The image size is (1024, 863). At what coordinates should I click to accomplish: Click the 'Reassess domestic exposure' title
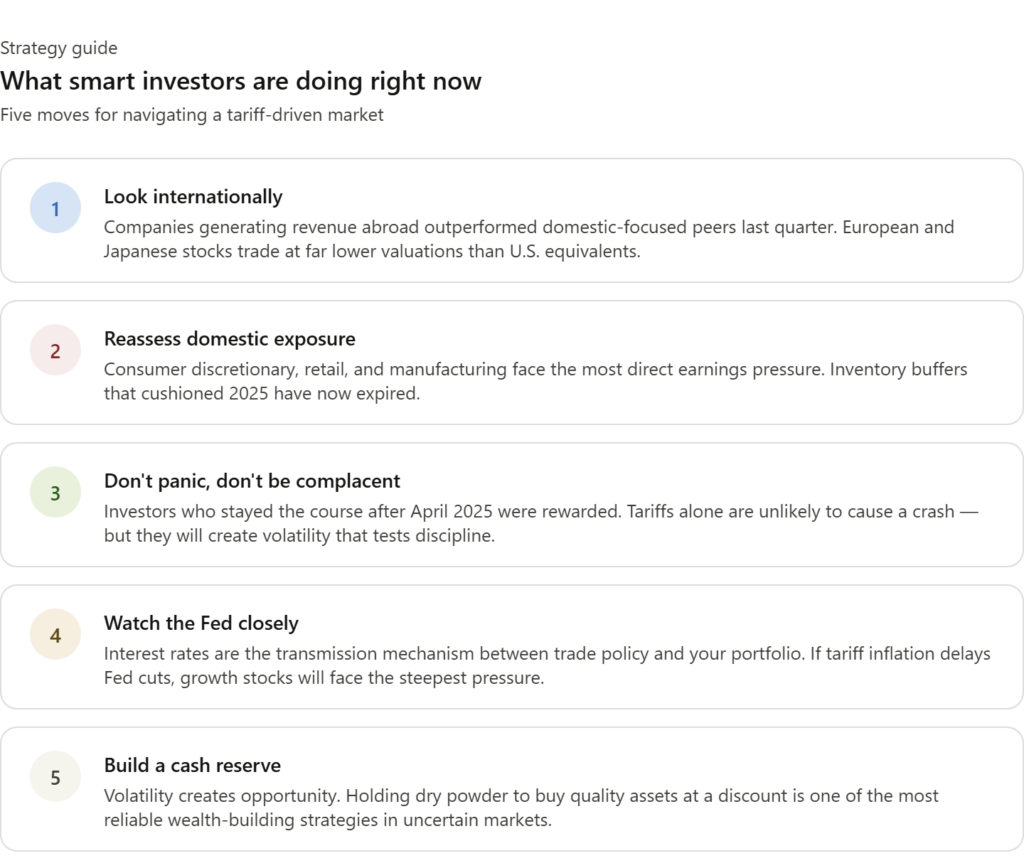pyautogui.click(x=229, y=339)
